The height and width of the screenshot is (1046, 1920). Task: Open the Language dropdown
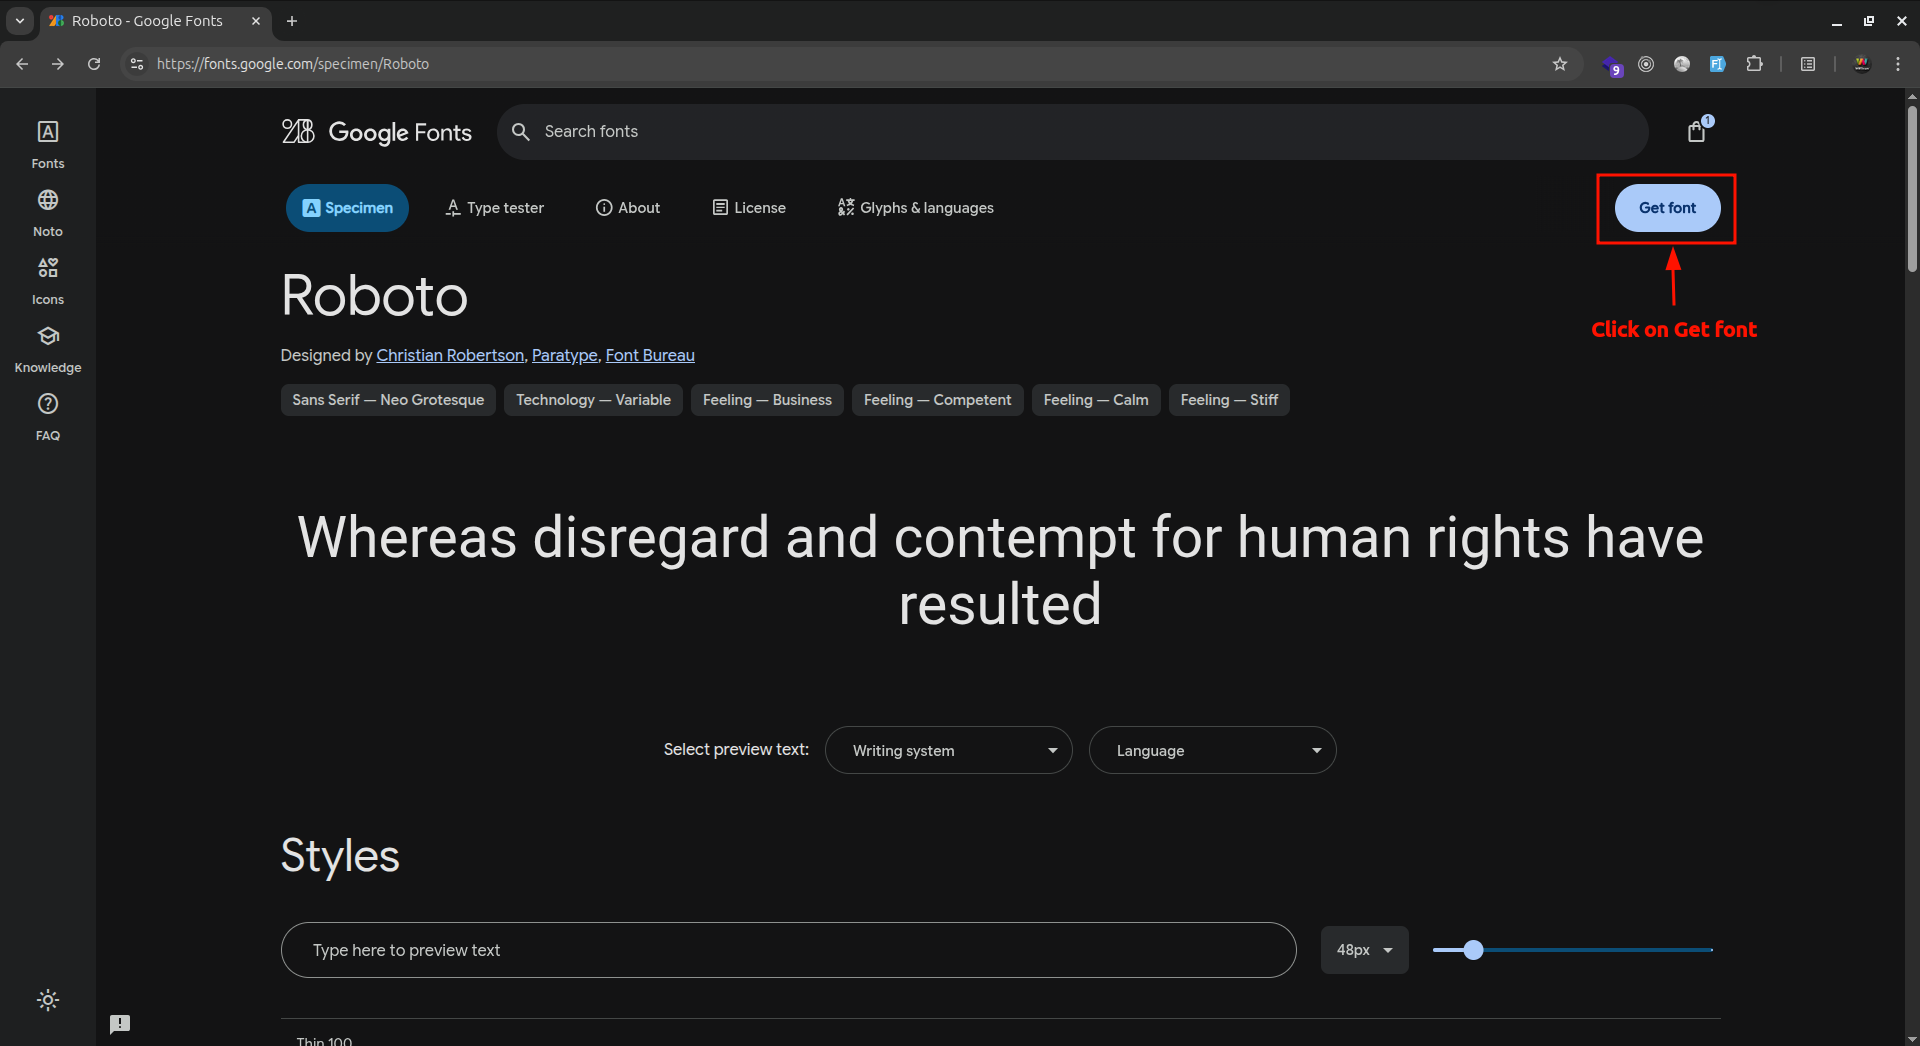click(x=1212, y=750)
